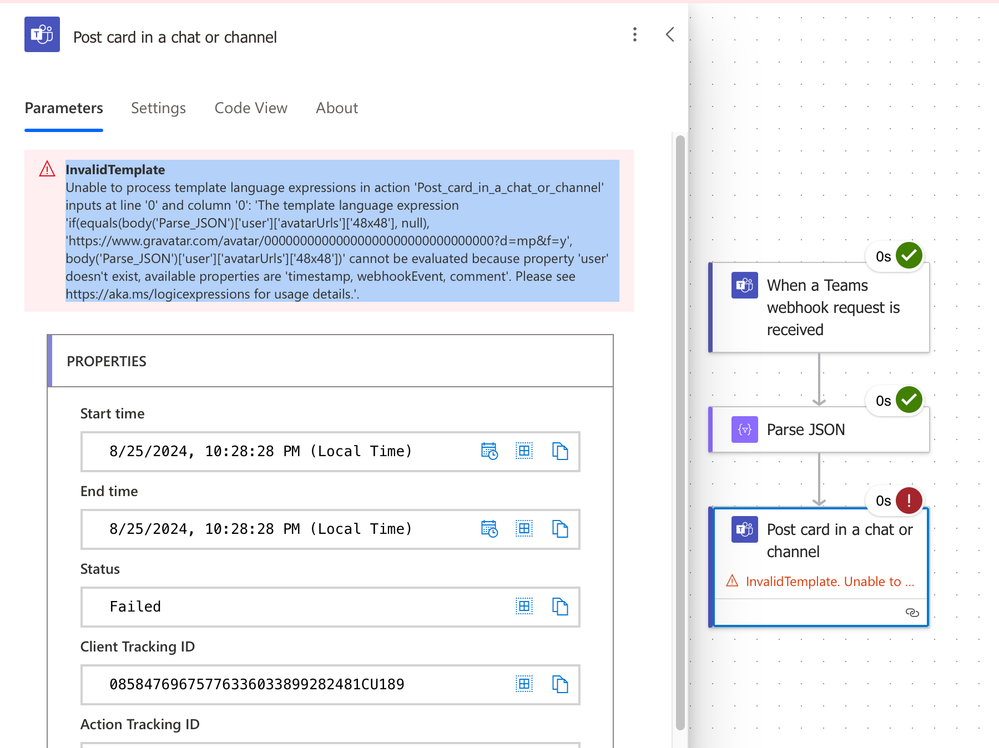Open the three-dot more options menu
The image size is (999, 748).
click(635, 34)
